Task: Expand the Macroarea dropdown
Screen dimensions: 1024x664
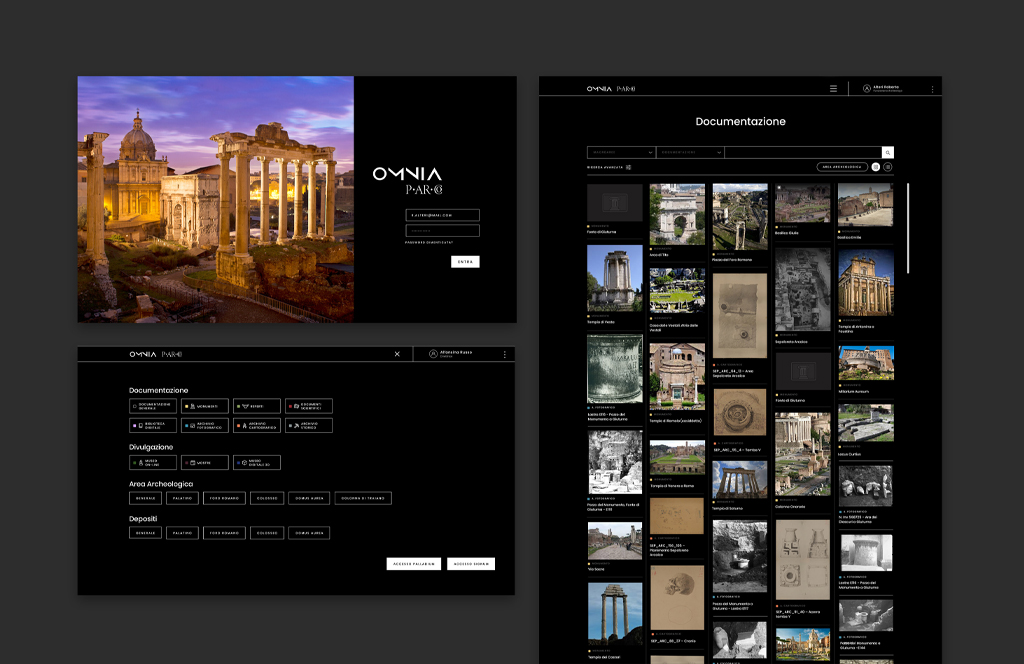Action: click(x=621, y=152)
